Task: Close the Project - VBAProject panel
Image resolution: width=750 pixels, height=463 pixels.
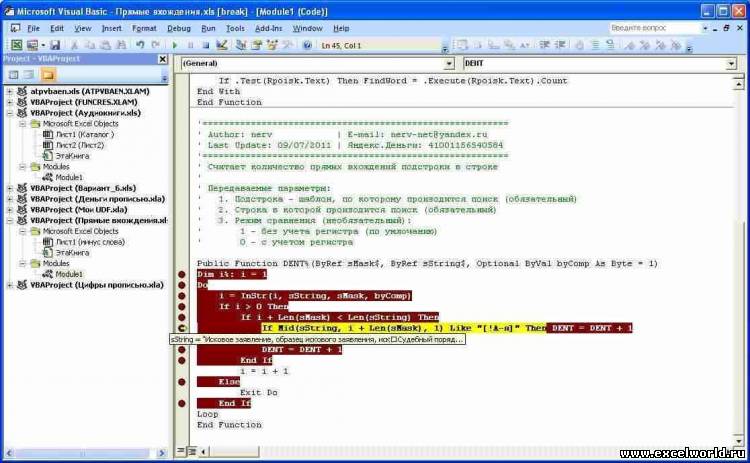Action: pyautogui.click(x=163, y=59)
